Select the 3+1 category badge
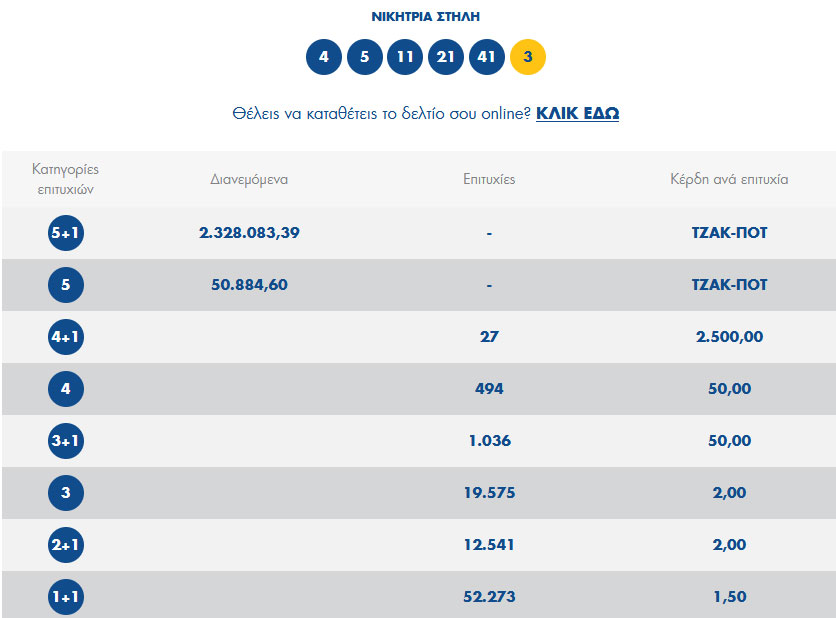 (66, 441)
